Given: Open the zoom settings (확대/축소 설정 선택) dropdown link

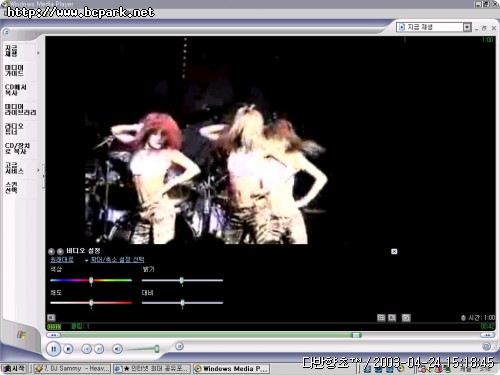Looking at the screenshot, I should pyautogui.click(x=117, y=259).
